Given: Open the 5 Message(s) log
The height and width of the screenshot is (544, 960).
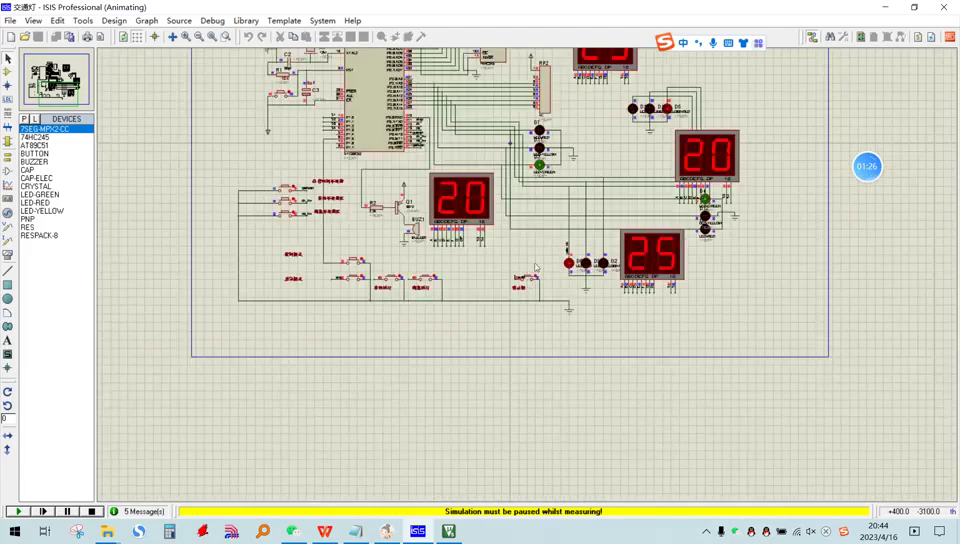Looking at the screenshot, I should tap(143, 511).
